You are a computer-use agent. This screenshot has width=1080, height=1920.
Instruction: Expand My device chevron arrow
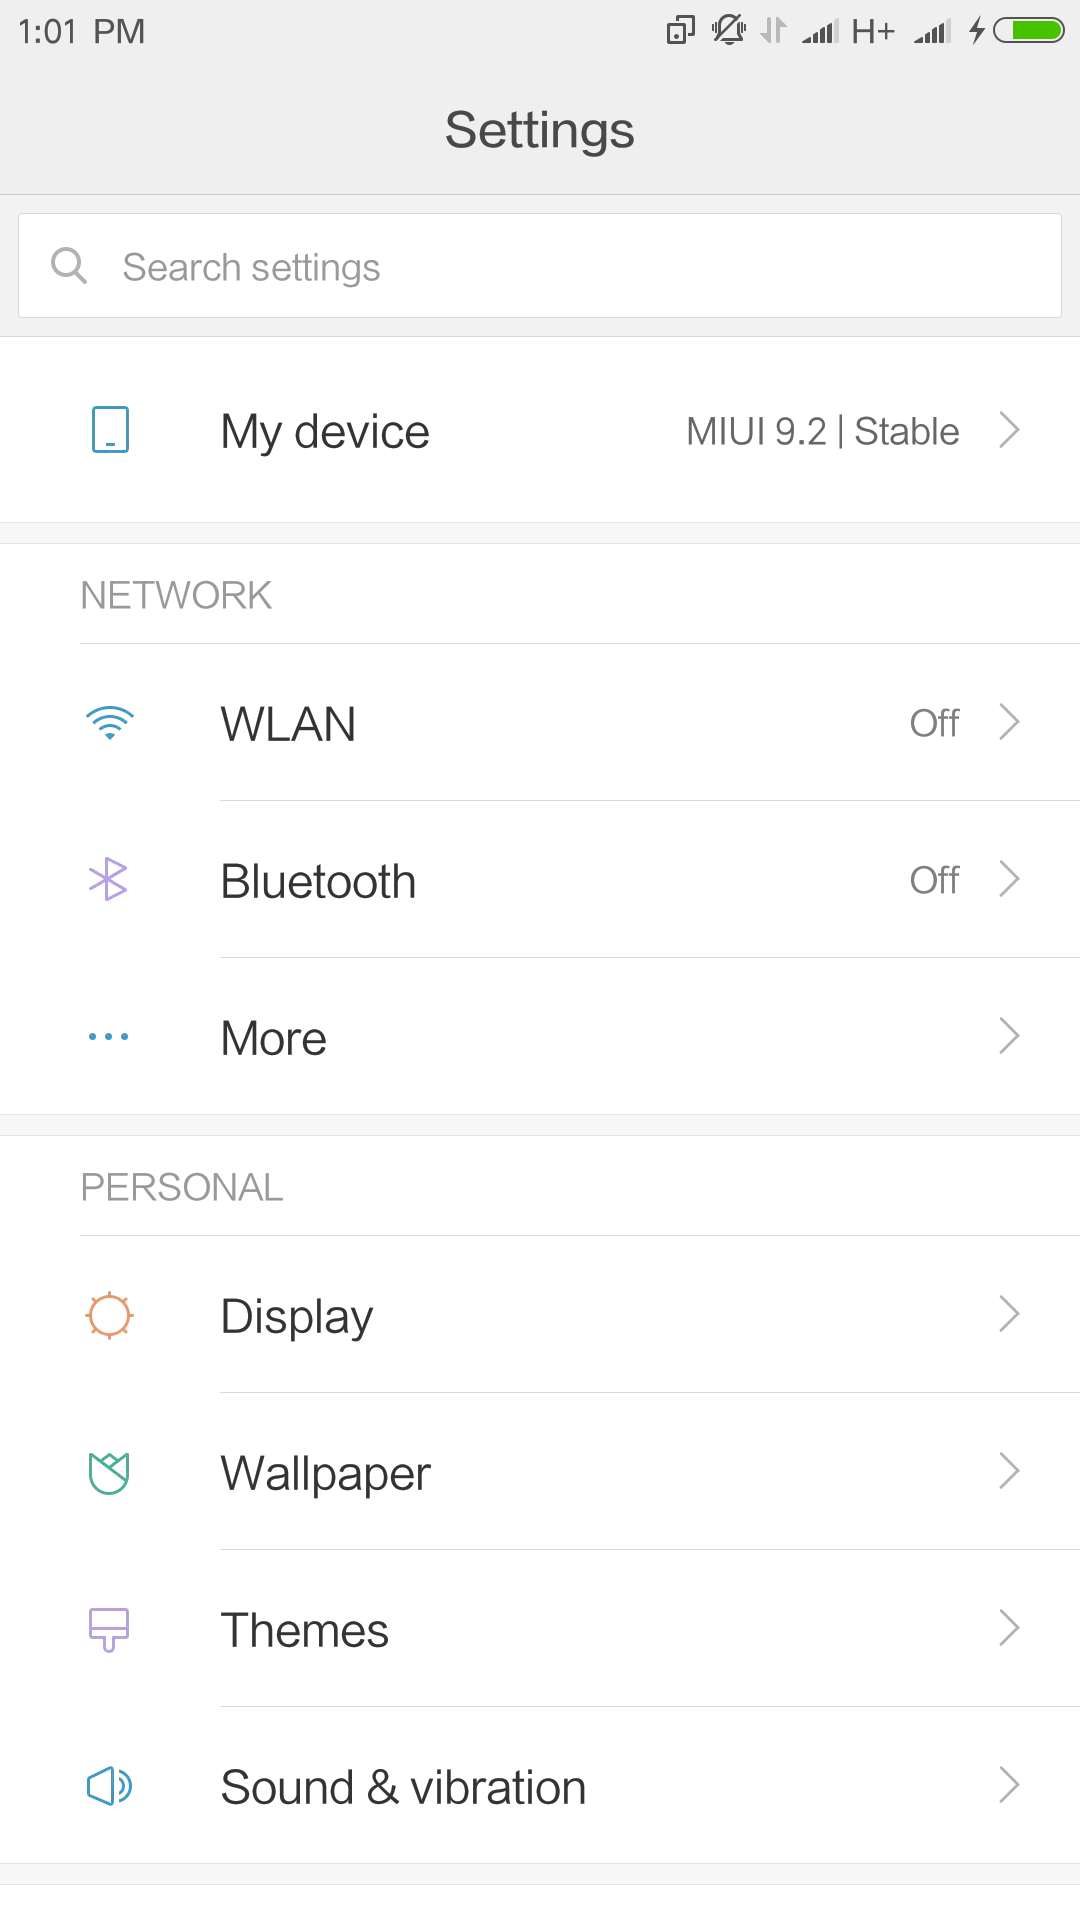pos(1009,430)
